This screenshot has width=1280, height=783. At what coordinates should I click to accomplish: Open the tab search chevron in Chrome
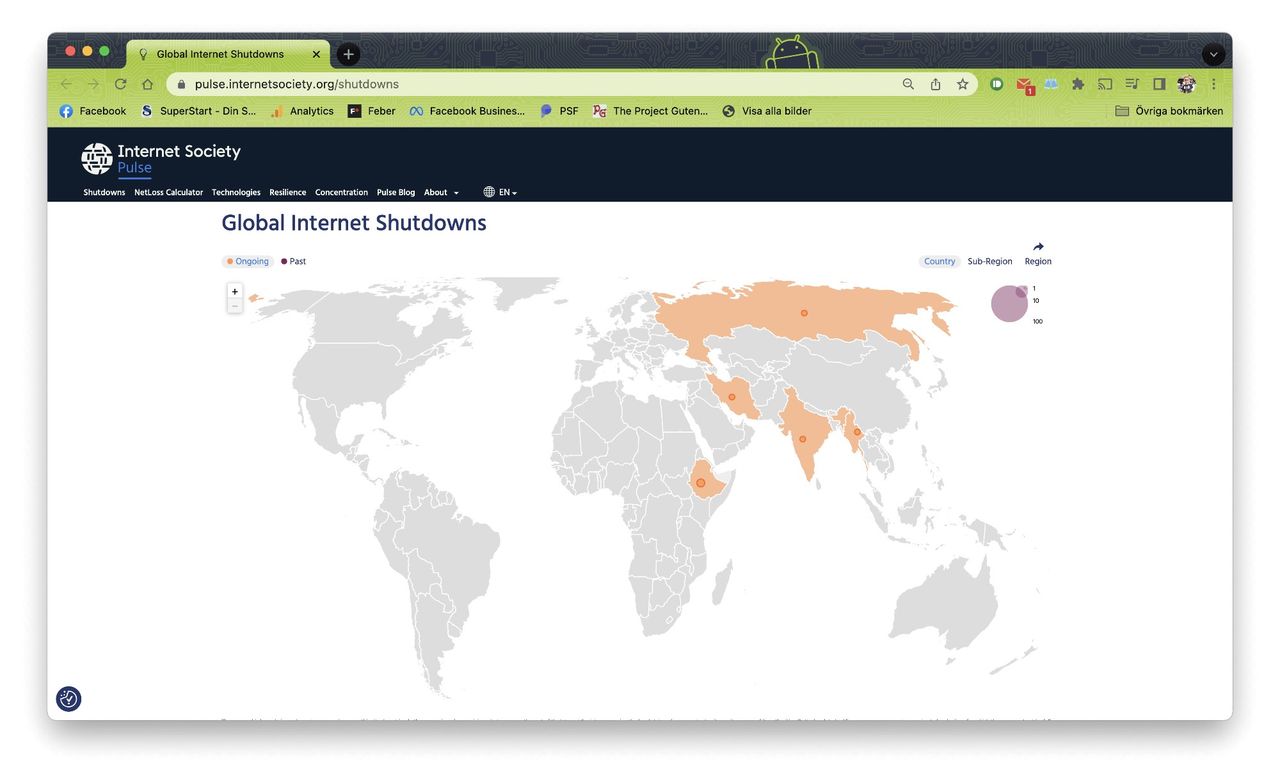pos(1213,54)
